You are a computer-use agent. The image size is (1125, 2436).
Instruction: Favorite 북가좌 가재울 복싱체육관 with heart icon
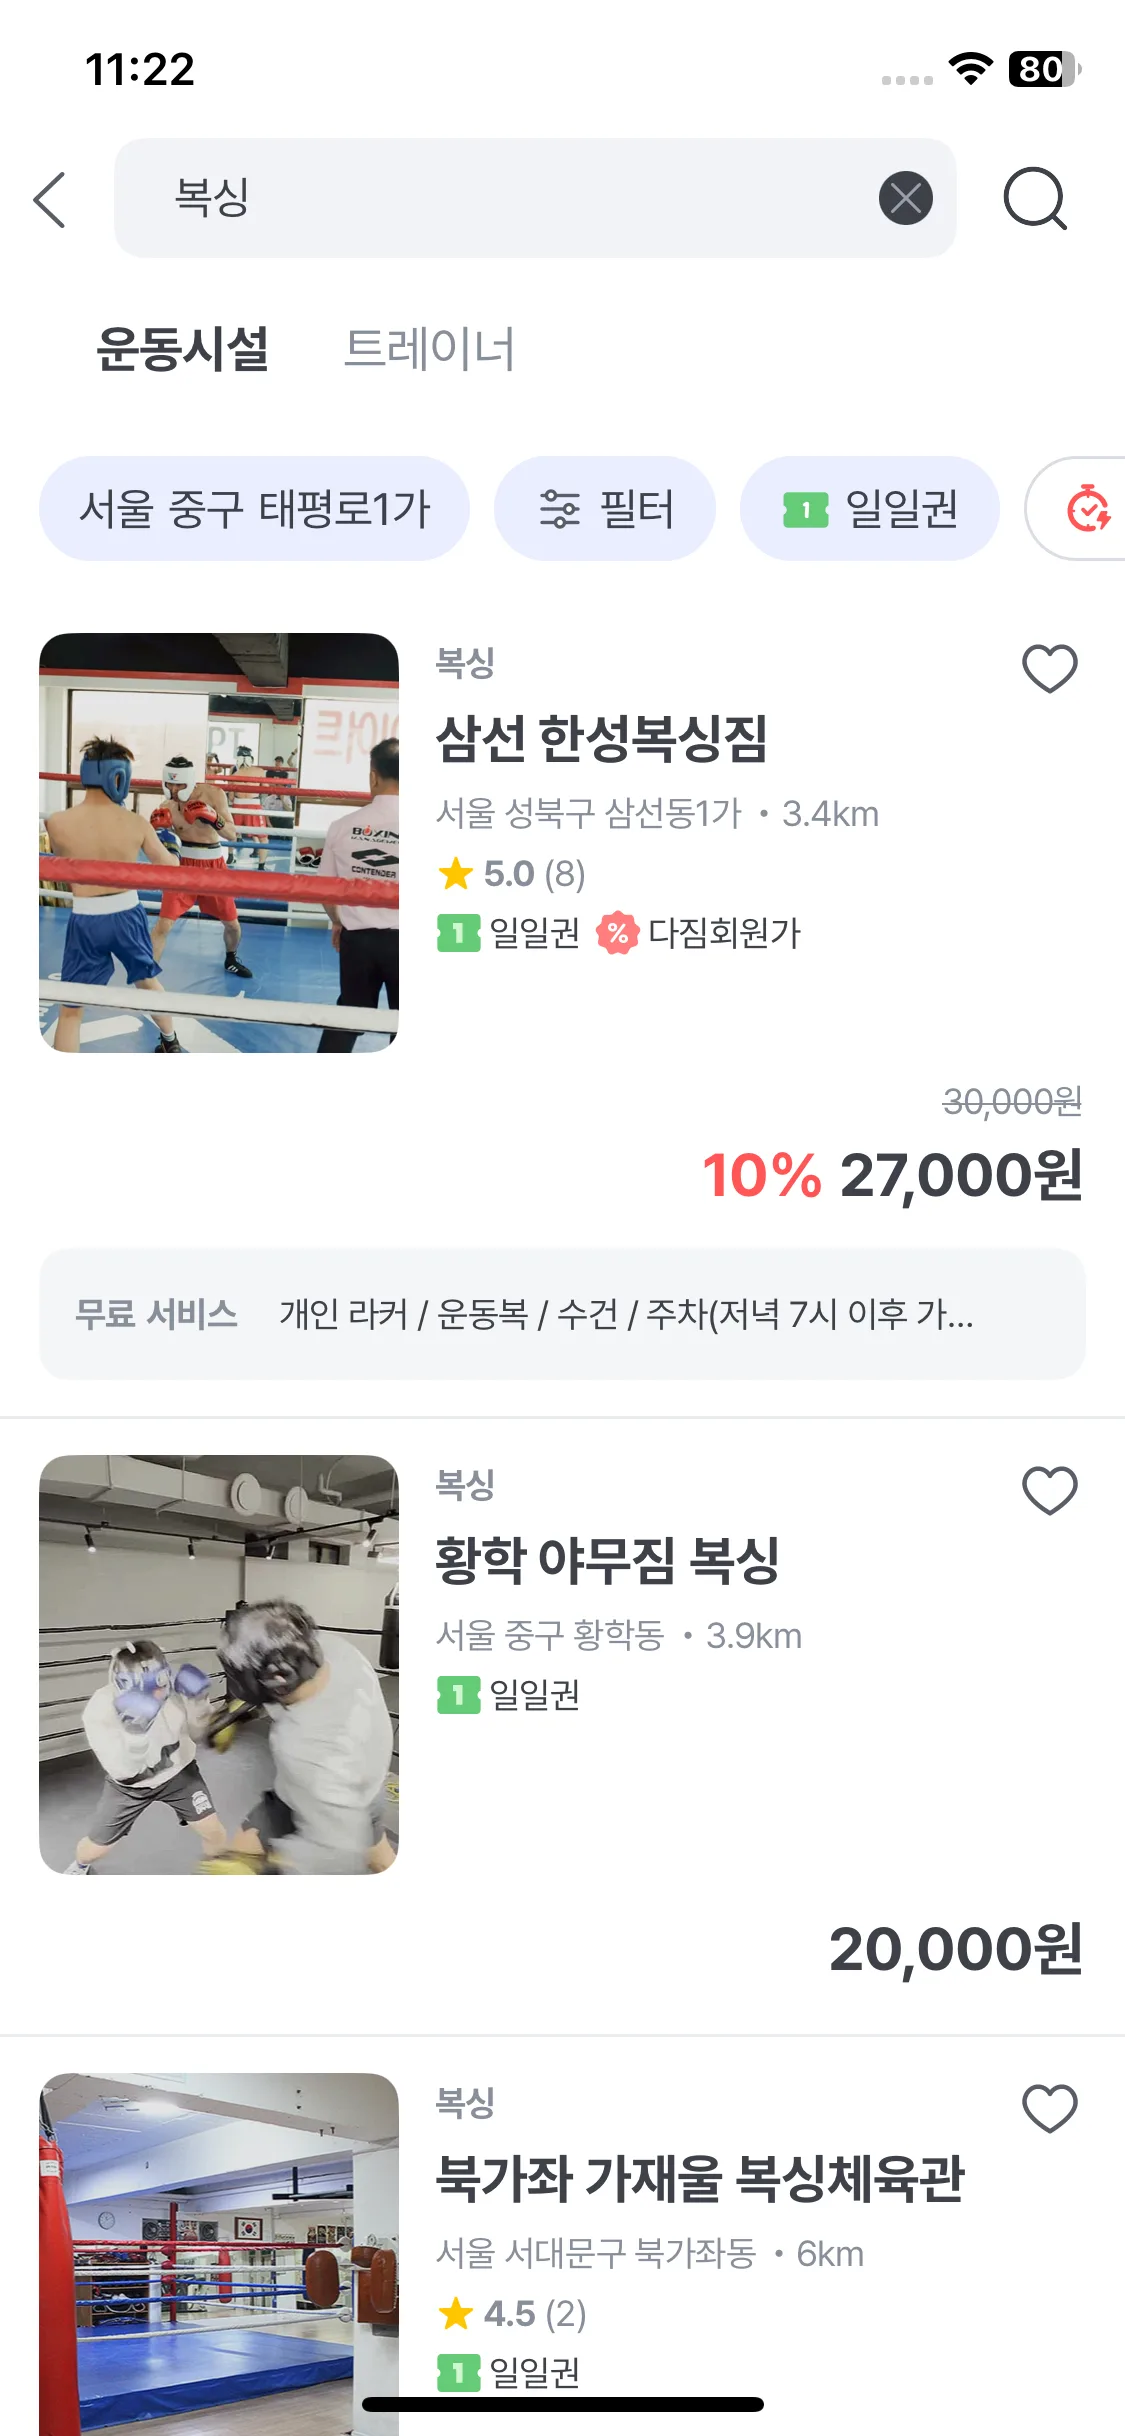tap(1049, 2108)
